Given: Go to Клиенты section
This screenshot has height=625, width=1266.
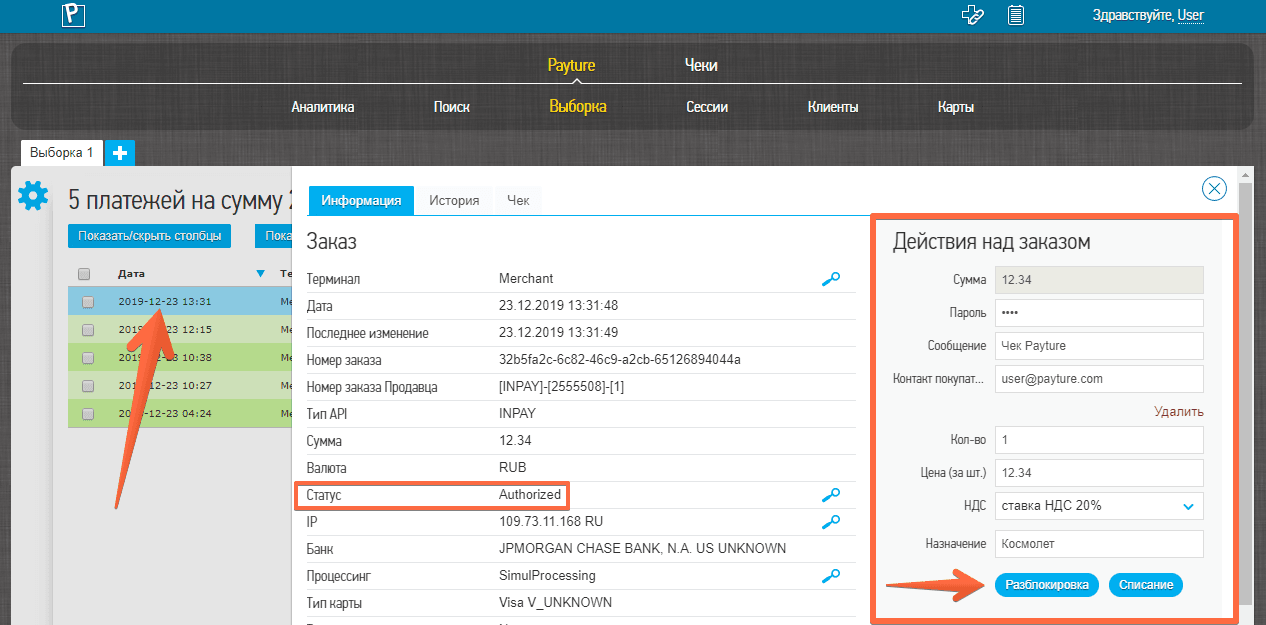Looking at the screenshot, I should [x=833, y=107].
